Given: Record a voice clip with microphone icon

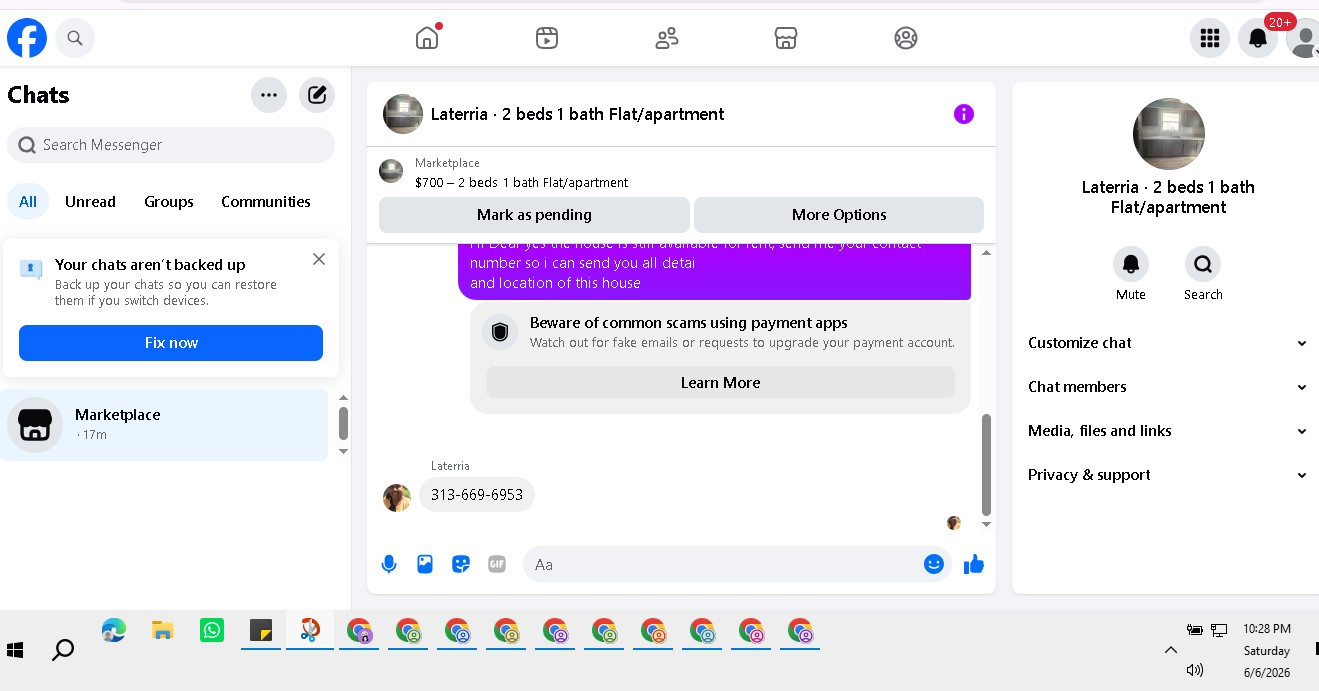Looking at the screenshot, I should [389, 564].
